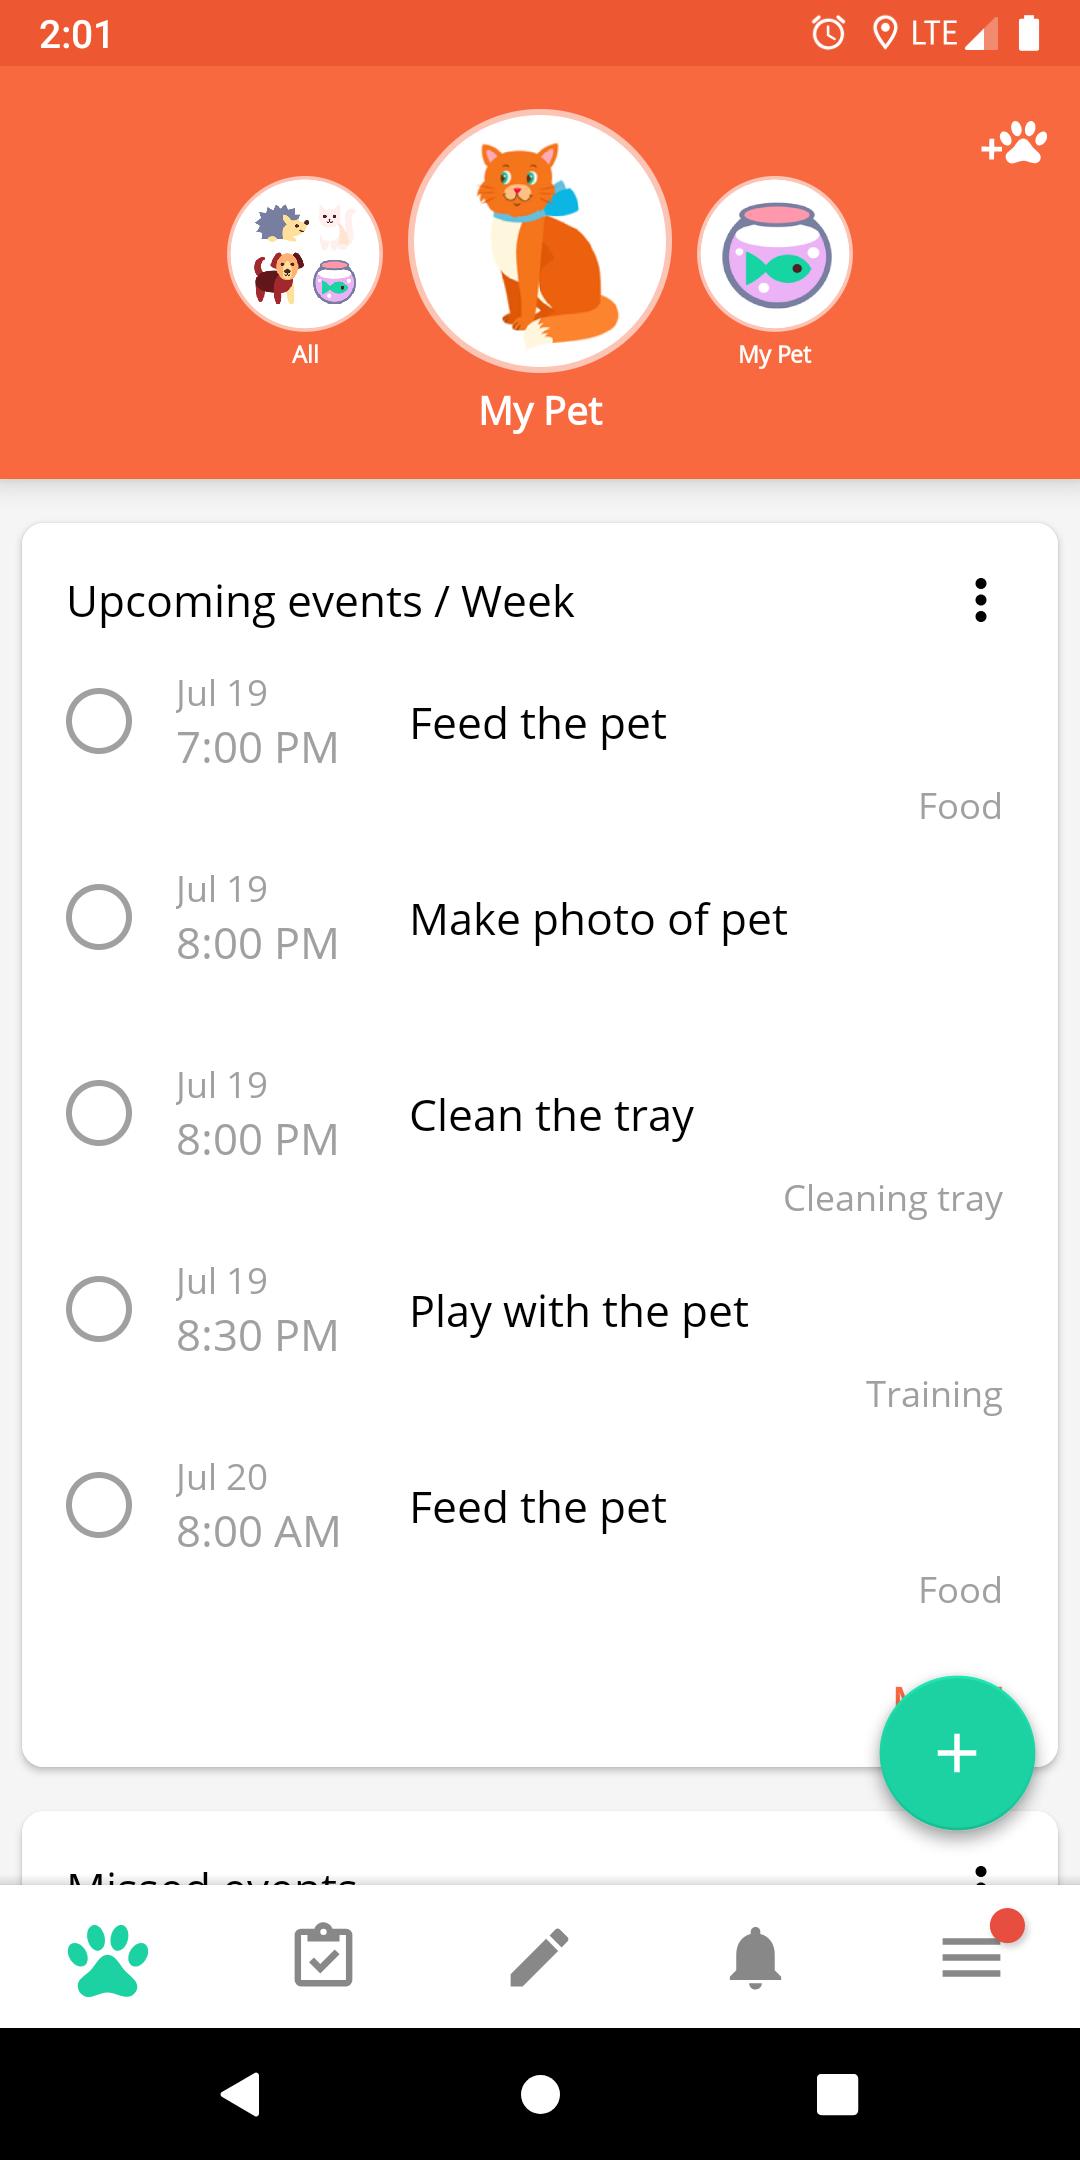Screen dimensions: 1080x2160
Task: Open the hamburger menu with red dot
Action: tap(972, 1956)
